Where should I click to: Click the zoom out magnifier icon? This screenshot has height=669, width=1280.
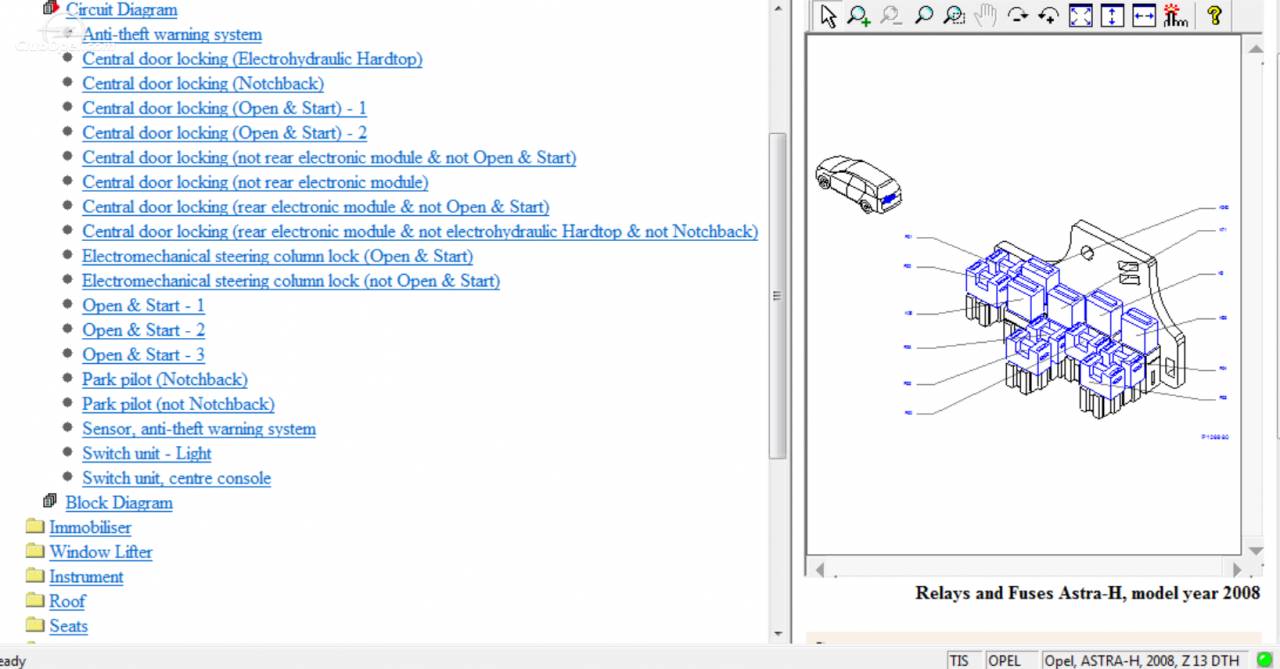point(891,16)
